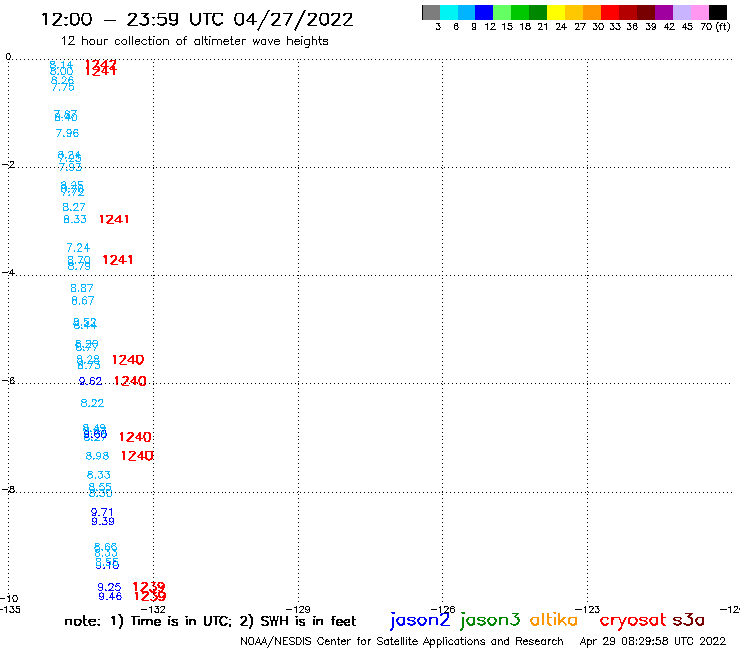Click the blue wave height value 9.46
Screen dimensions: 740x650
click(110, 597)
